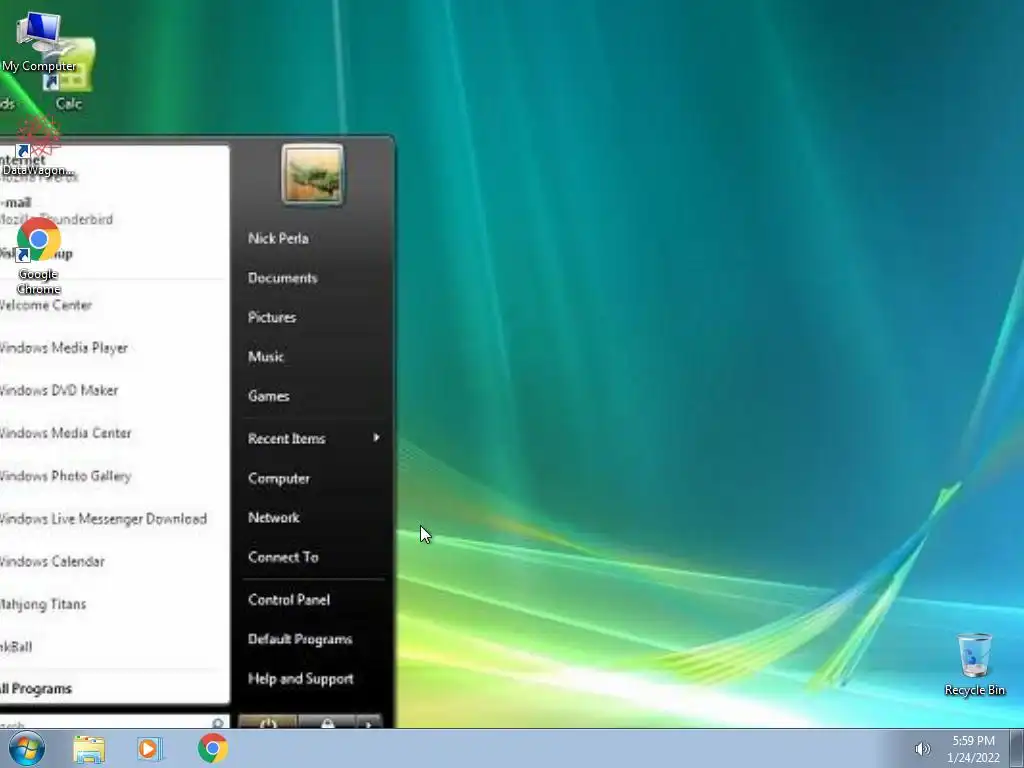The image size is (1024, 768).
Task: Select Connect To in the Start menu
Action: (x=283, y=557)
